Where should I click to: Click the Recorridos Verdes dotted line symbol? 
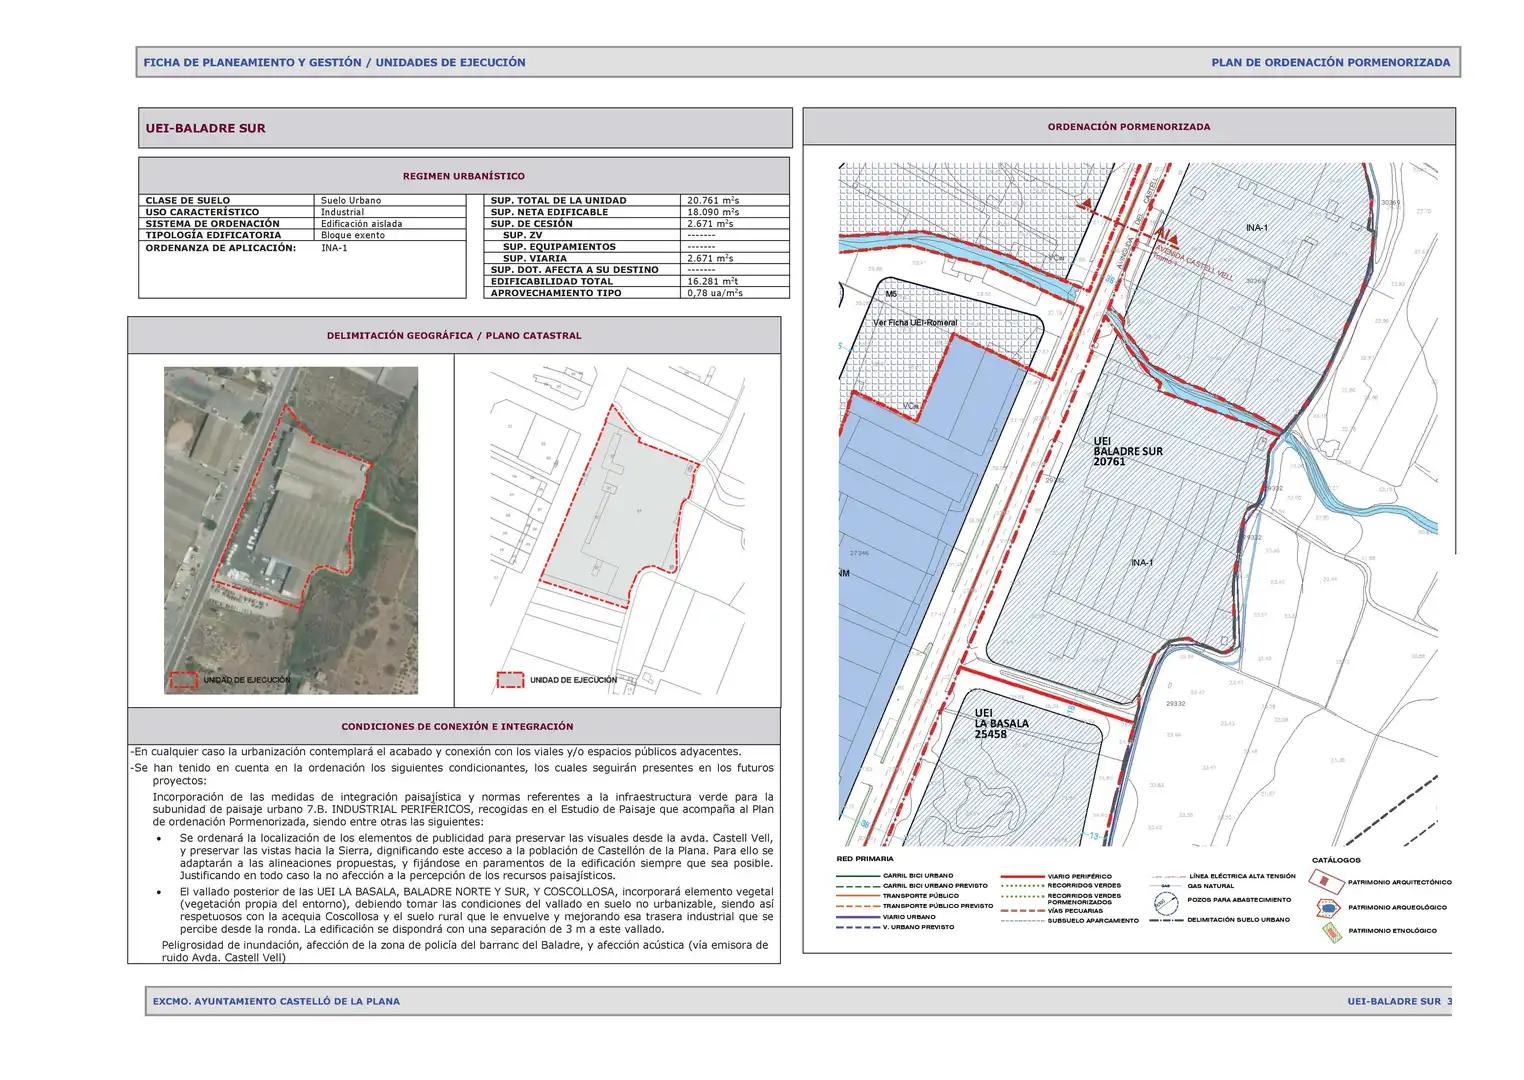[1022, 886]
